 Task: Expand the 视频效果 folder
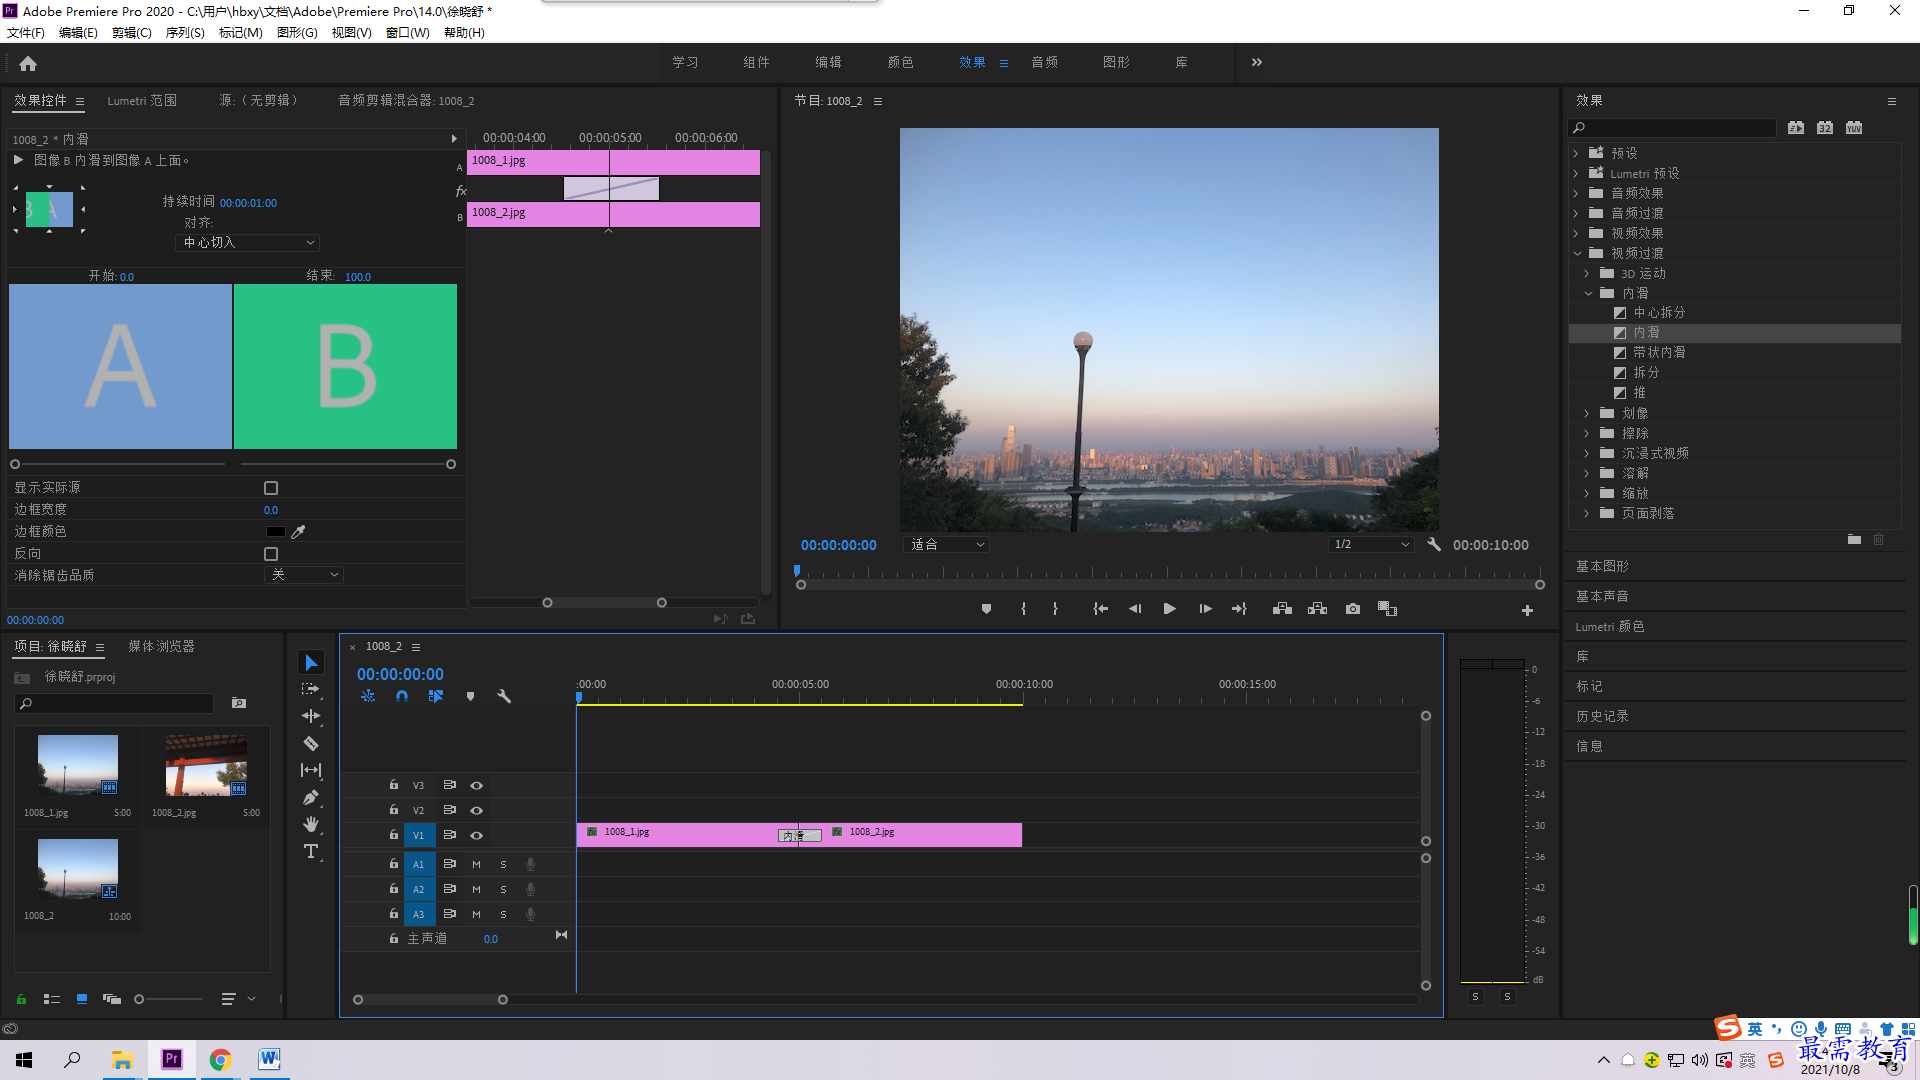[1576, 234]
